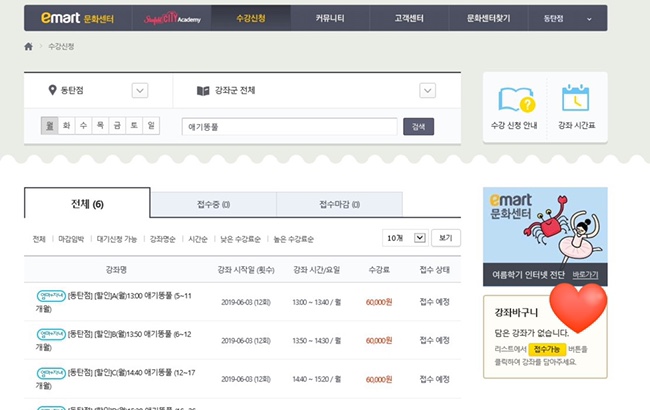Click the book icon beside 강좌군 전체

(x=203, y=90)
